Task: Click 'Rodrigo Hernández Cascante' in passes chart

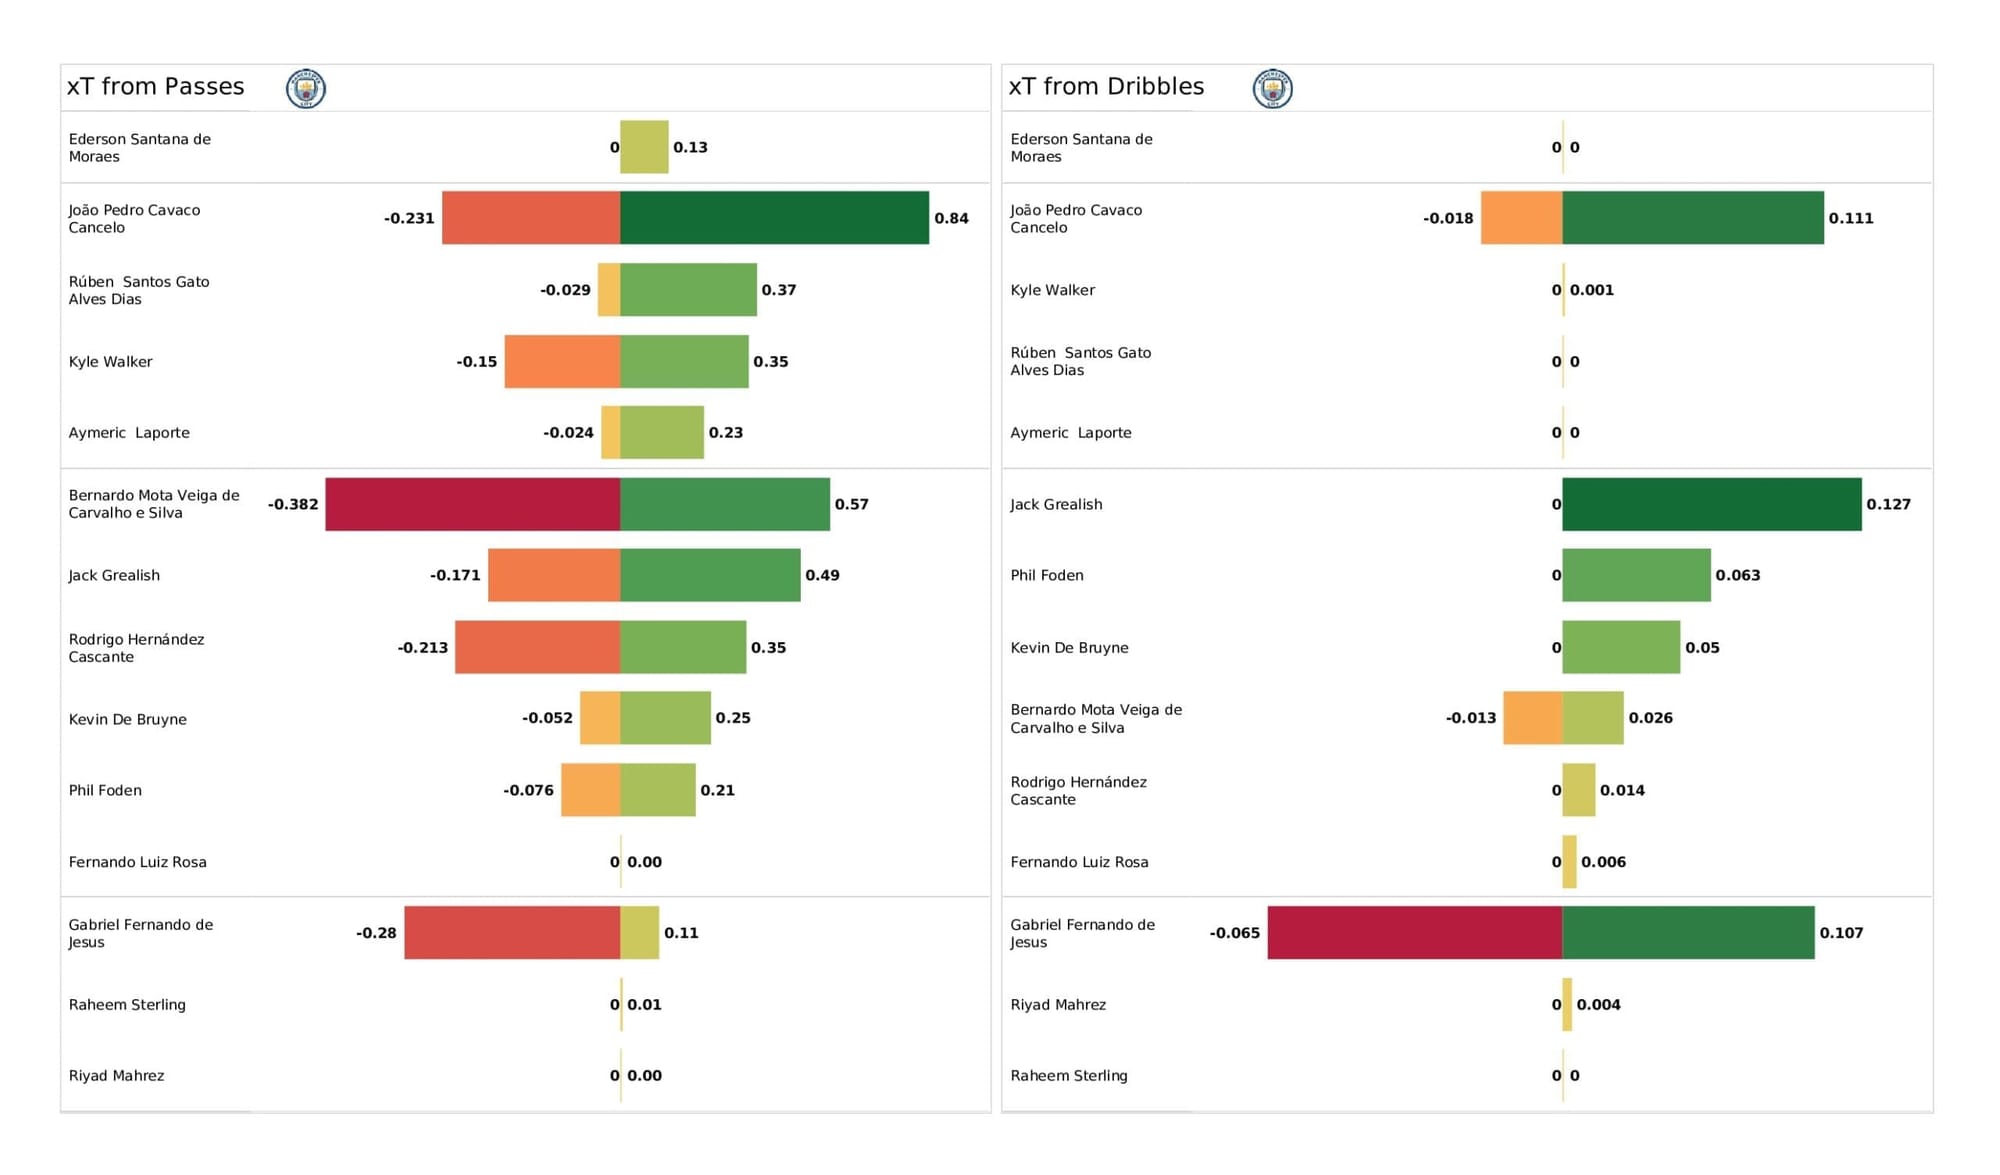Action: tap(136, 648)
